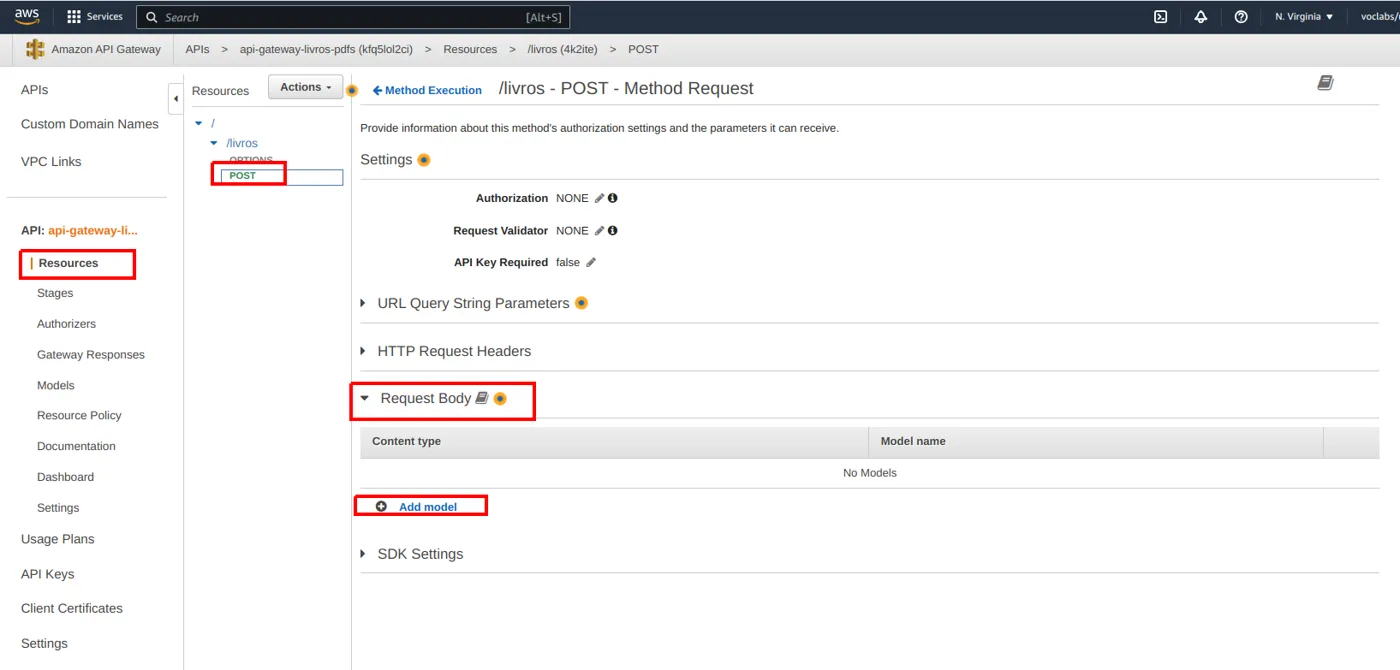Open APIs in the left sidebar
Screen dimensions: 1400x670
(35, 90)
